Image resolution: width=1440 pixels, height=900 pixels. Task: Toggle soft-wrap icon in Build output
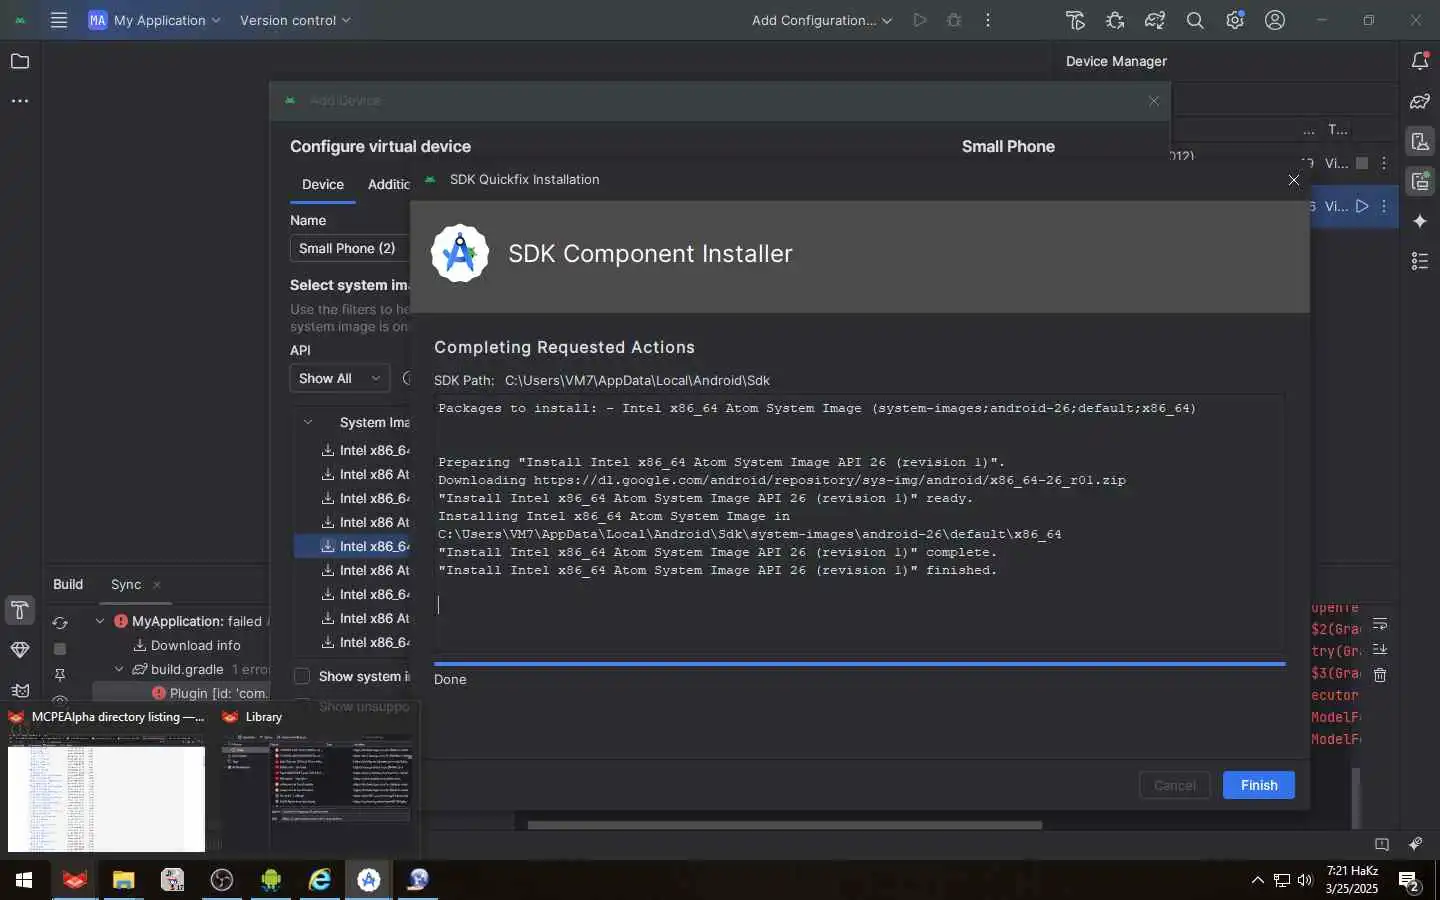(x=1380, y=624)
